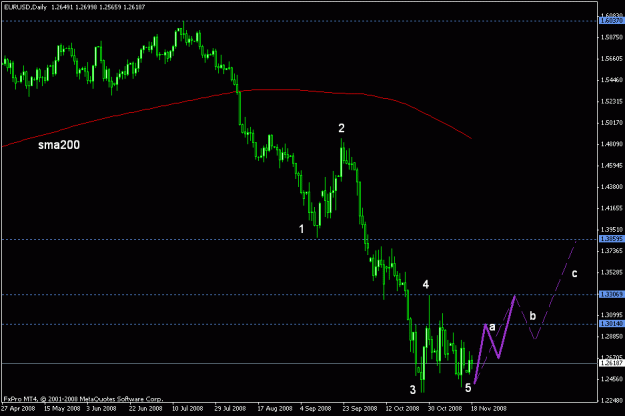The image size is (625, 416).
Task: Select the wave label '4'
Action: [426, 285]
